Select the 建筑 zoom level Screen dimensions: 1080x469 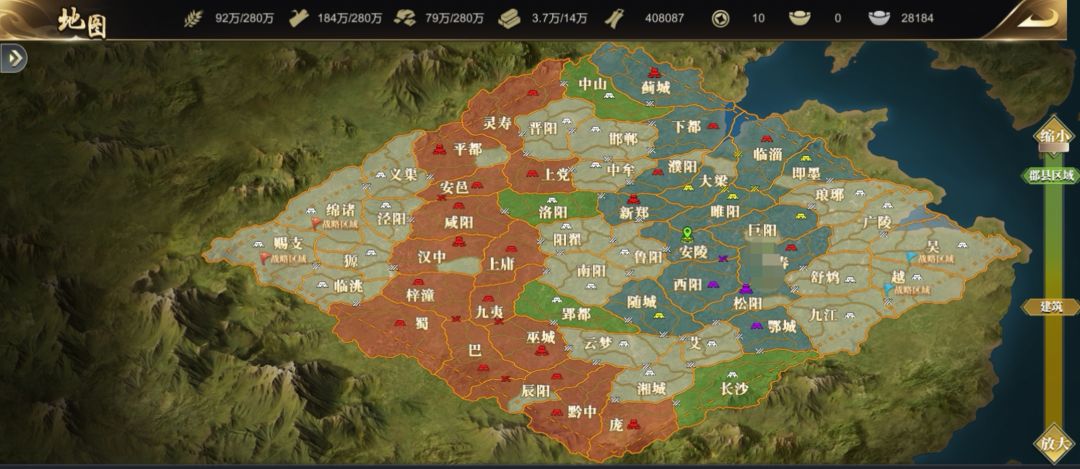(x=1051, y=307)
